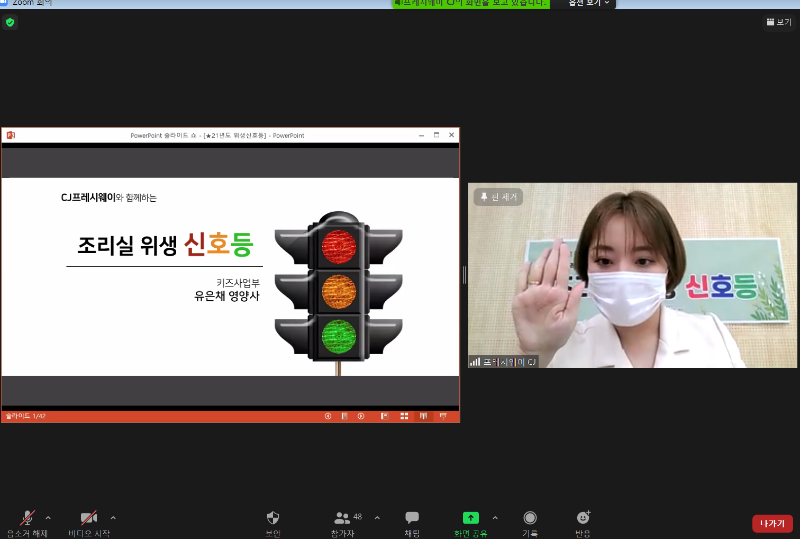Viewport: 800px width, 539px height.
Task: Expand audio options arrow beside microphone
Action: 48,517
